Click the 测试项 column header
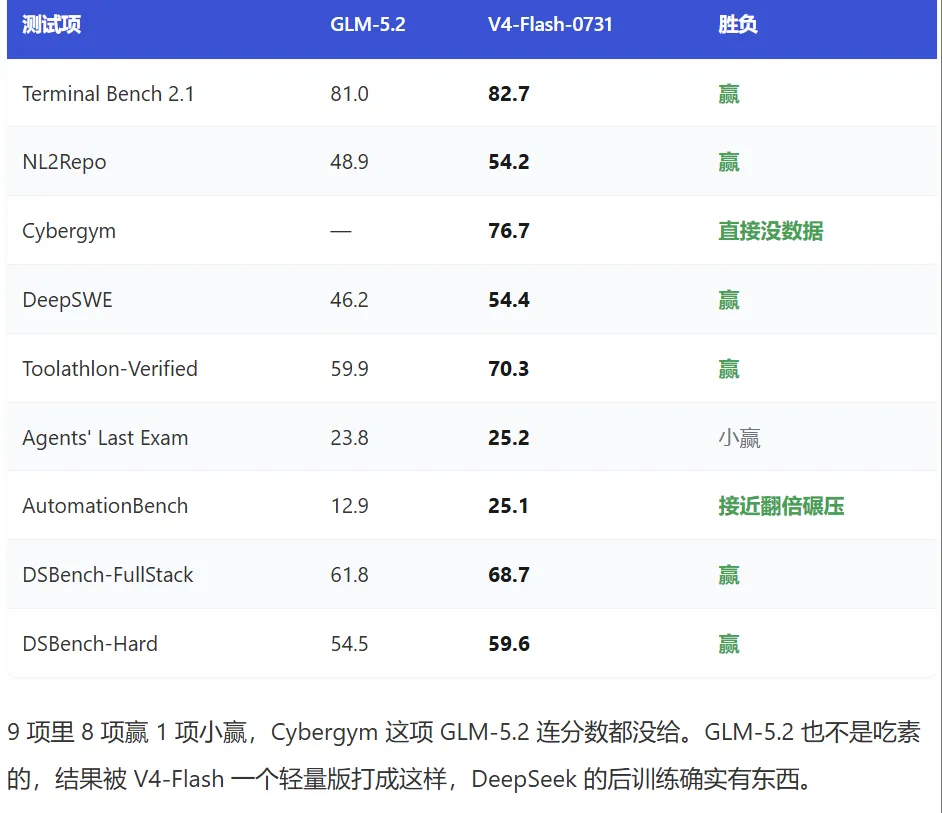The width and height of the screenshot is (942, 813). click(52, 25)
